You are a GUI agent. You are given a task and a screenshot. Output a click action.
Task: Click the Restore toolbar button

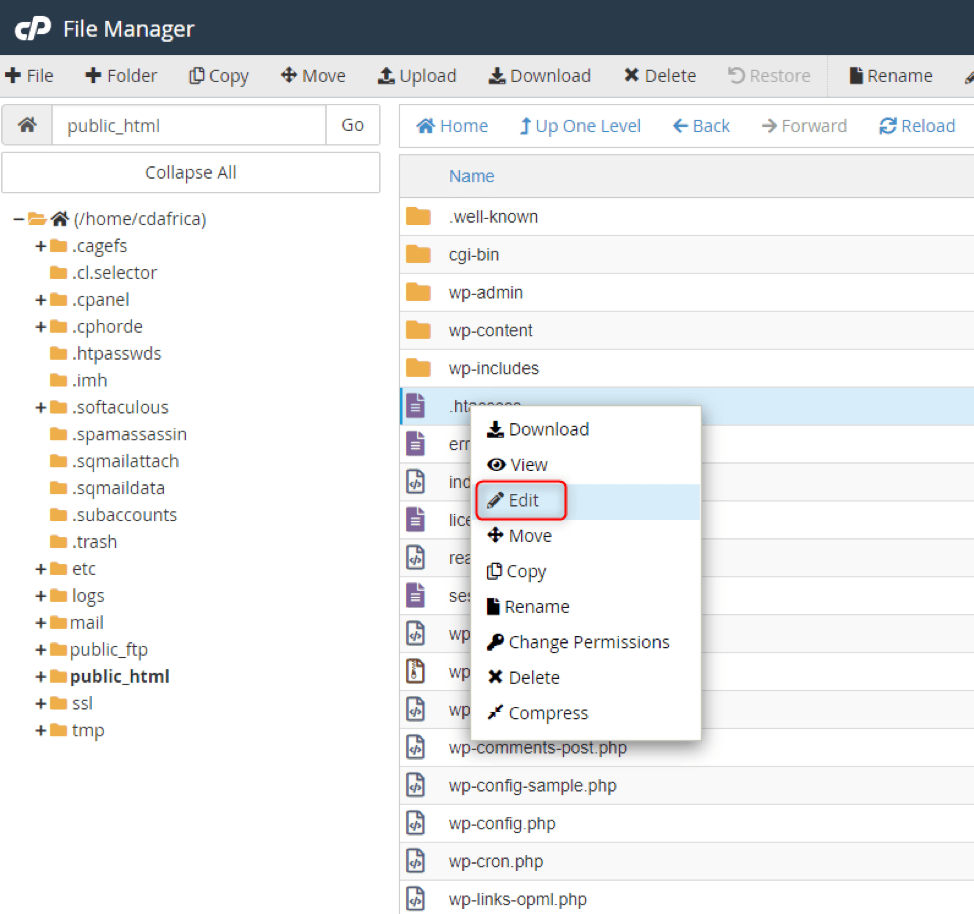[769, 76]
